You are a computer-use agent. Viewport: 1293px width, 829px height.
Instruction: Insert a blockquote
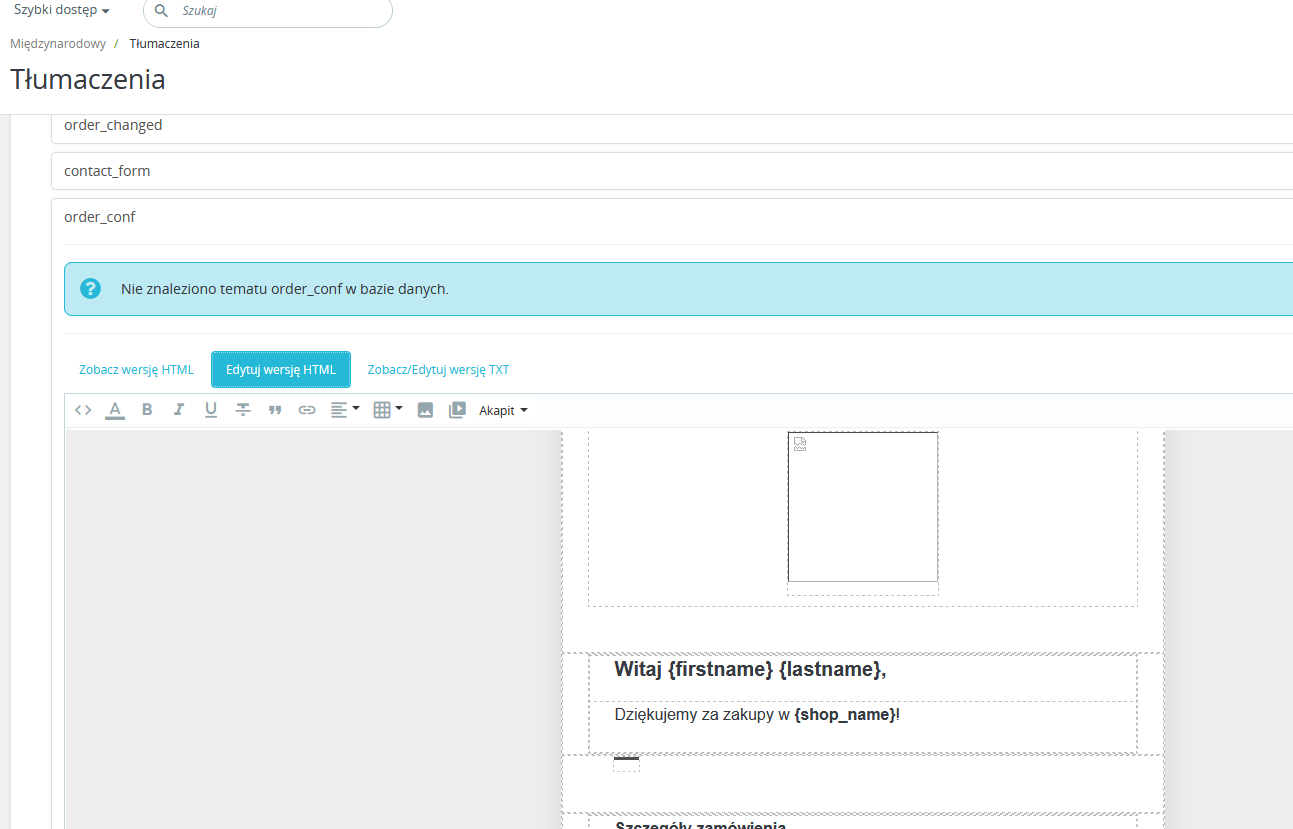[275, 410]
